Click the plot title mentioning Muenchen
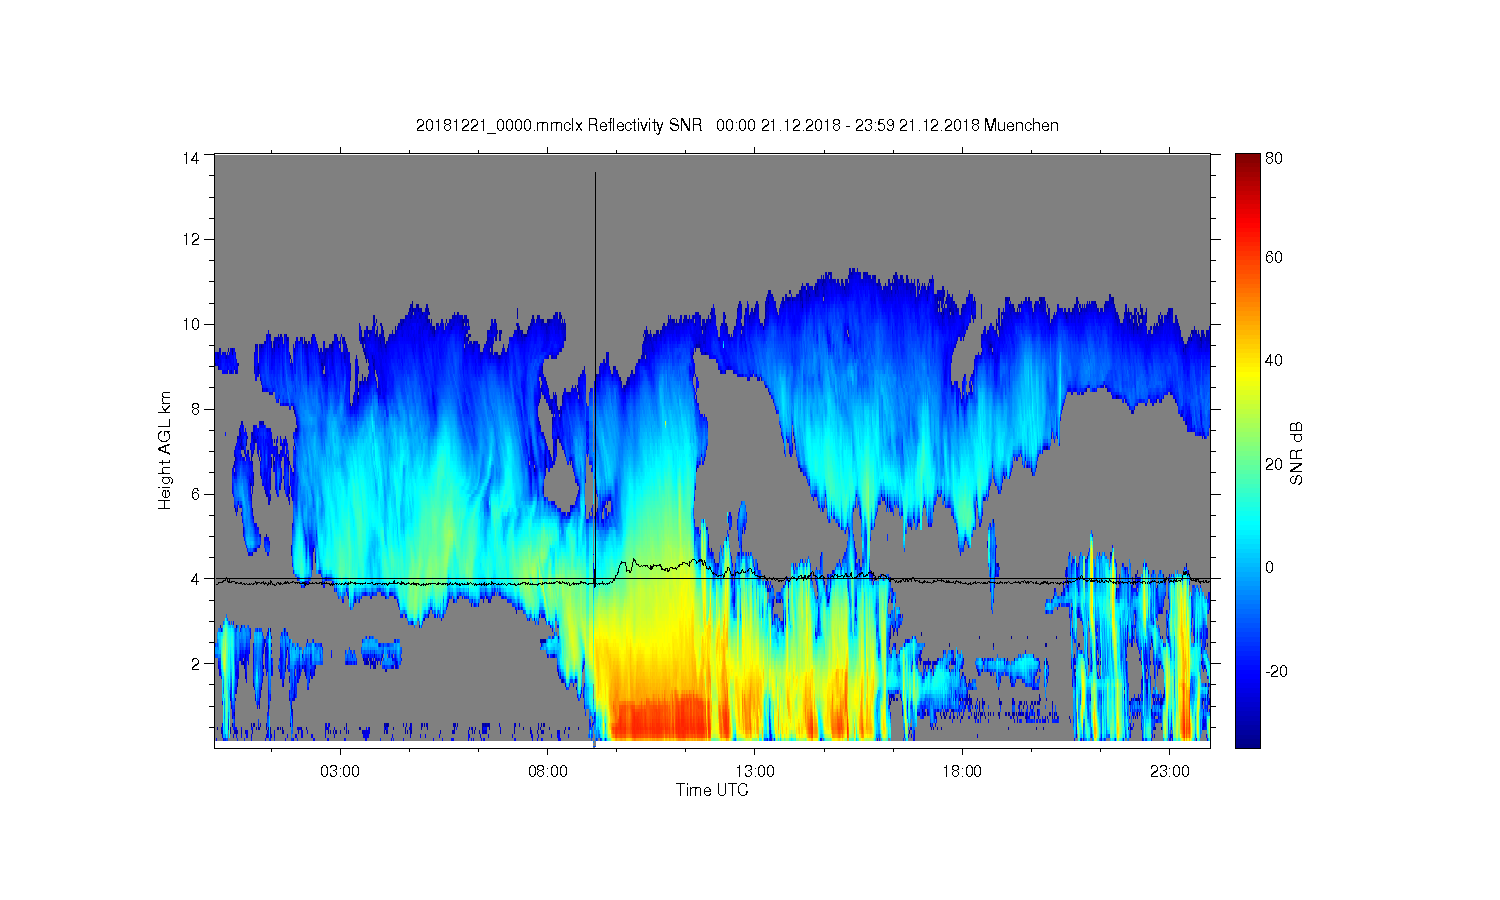 click(x=737, y=125)
